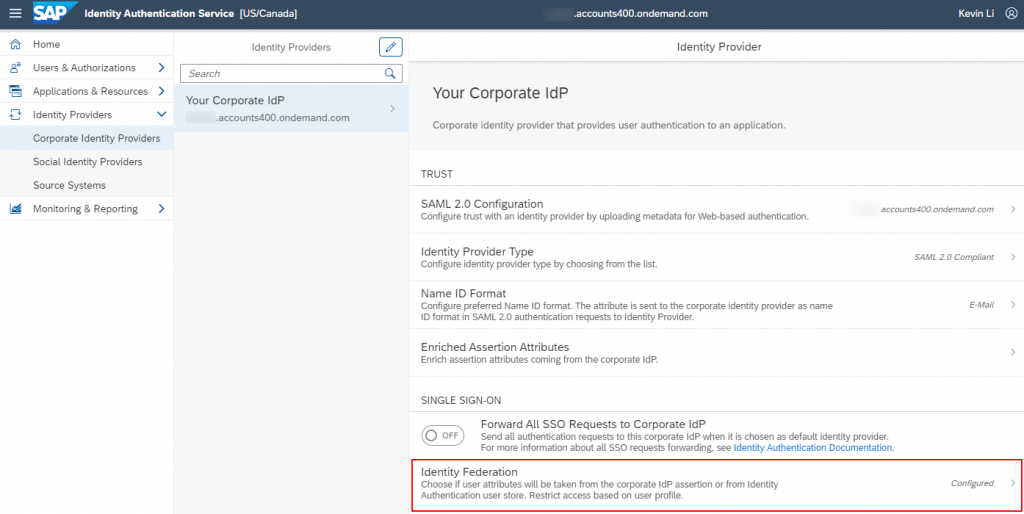Viewport: 1024px width, 514px height.
Task: Click the E-Mail value text
Action: [982, 305]
